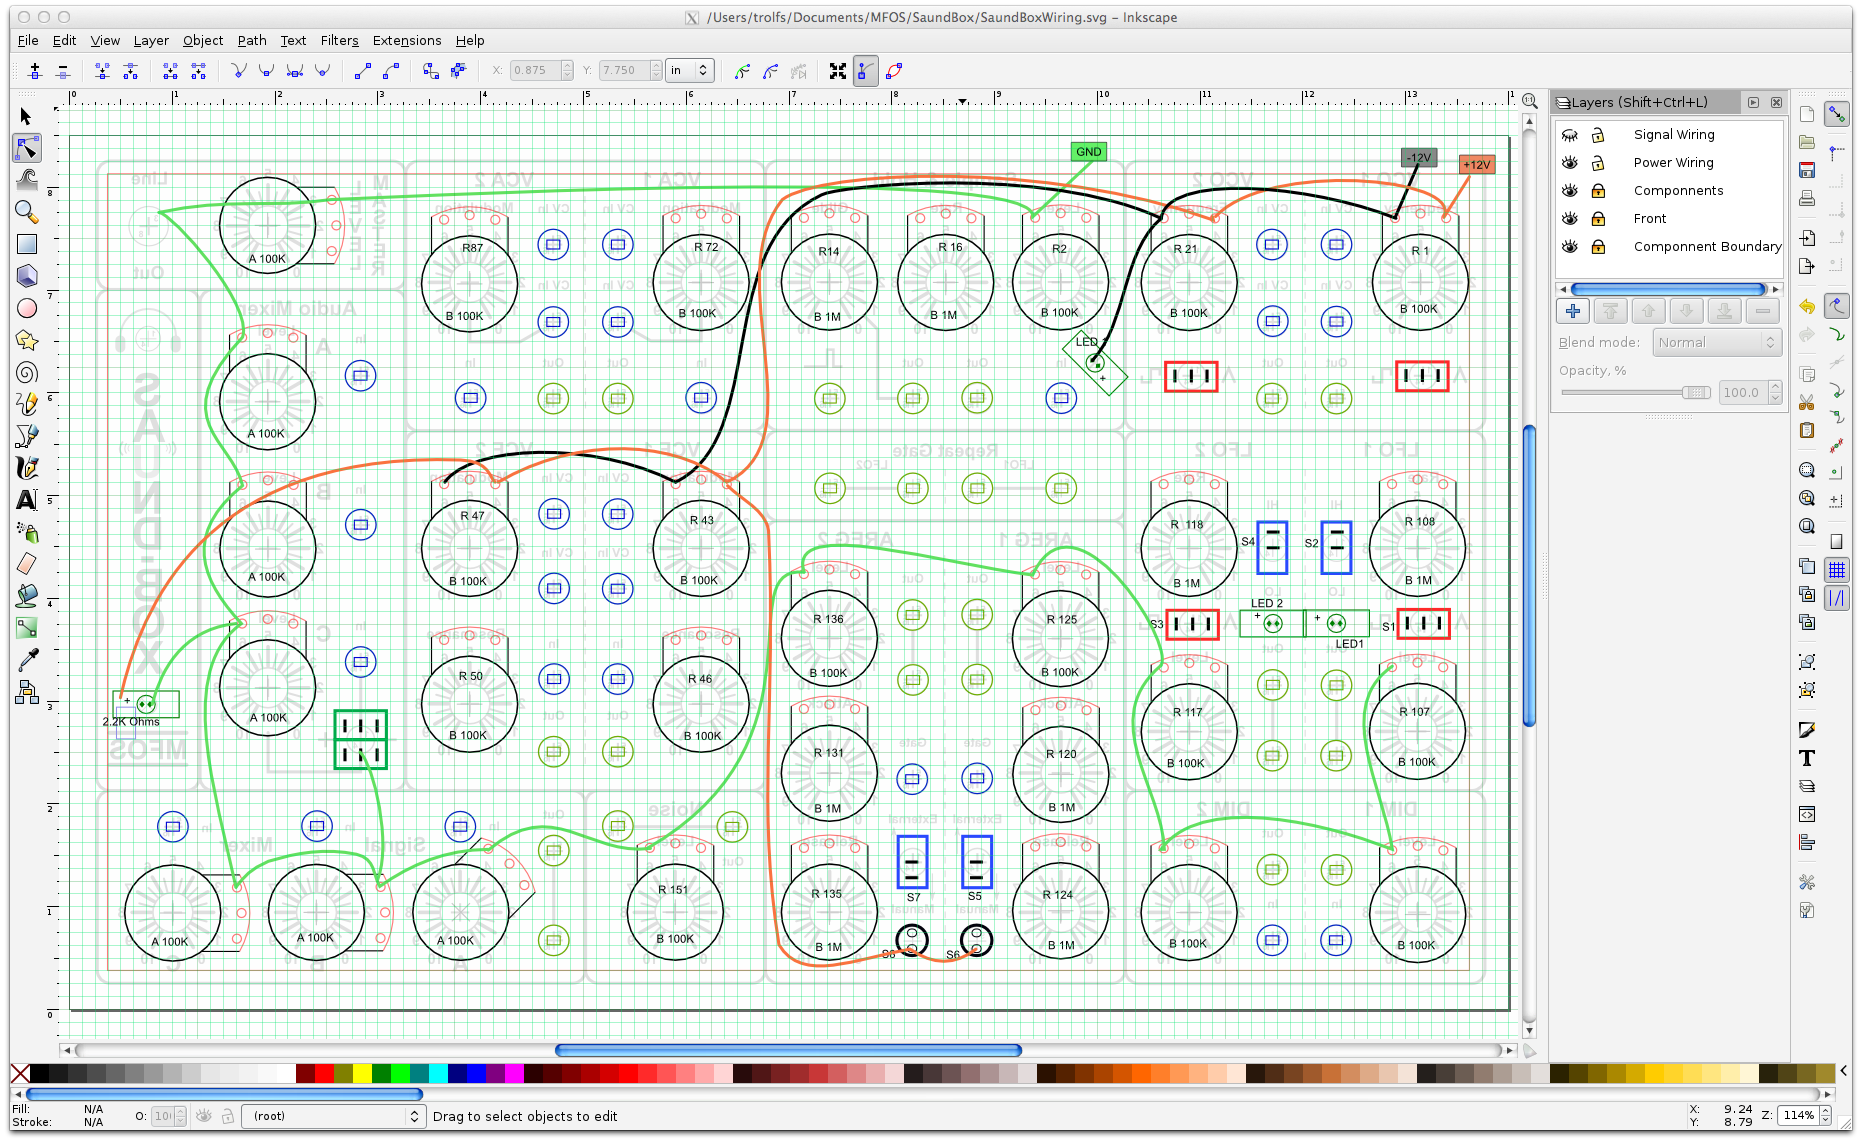Viewport: 1862px width, 1144px height.
Task: Select the Zoom magnifier tool
Action: point(27,212)
